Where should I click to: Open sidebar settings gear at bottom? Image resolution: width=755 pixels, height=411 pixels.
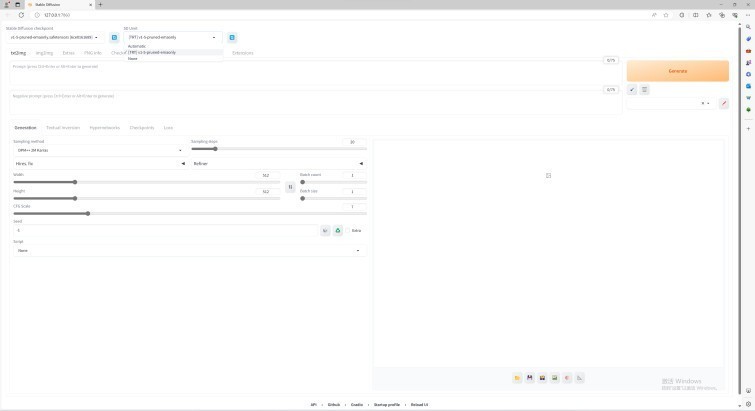click(748, 404)
